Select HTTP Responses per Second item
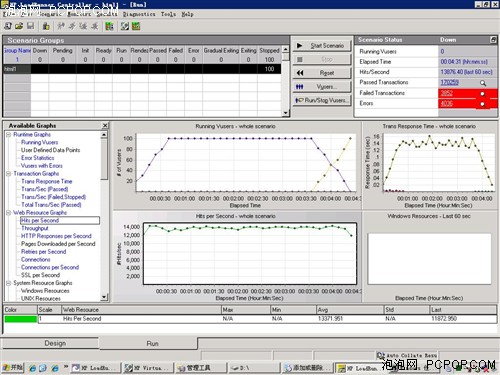This screenshot has width=500, height=375. click(56, 236)
